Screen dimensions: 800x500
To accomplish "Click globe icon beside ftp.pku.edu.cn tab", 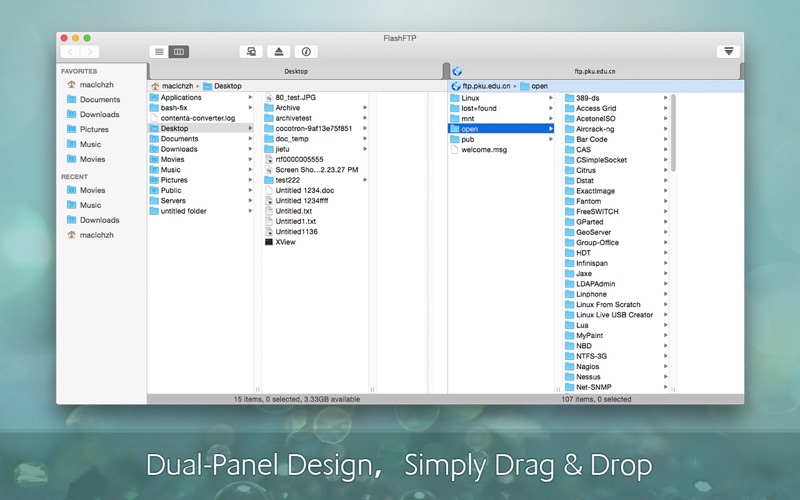I will 457,71.
